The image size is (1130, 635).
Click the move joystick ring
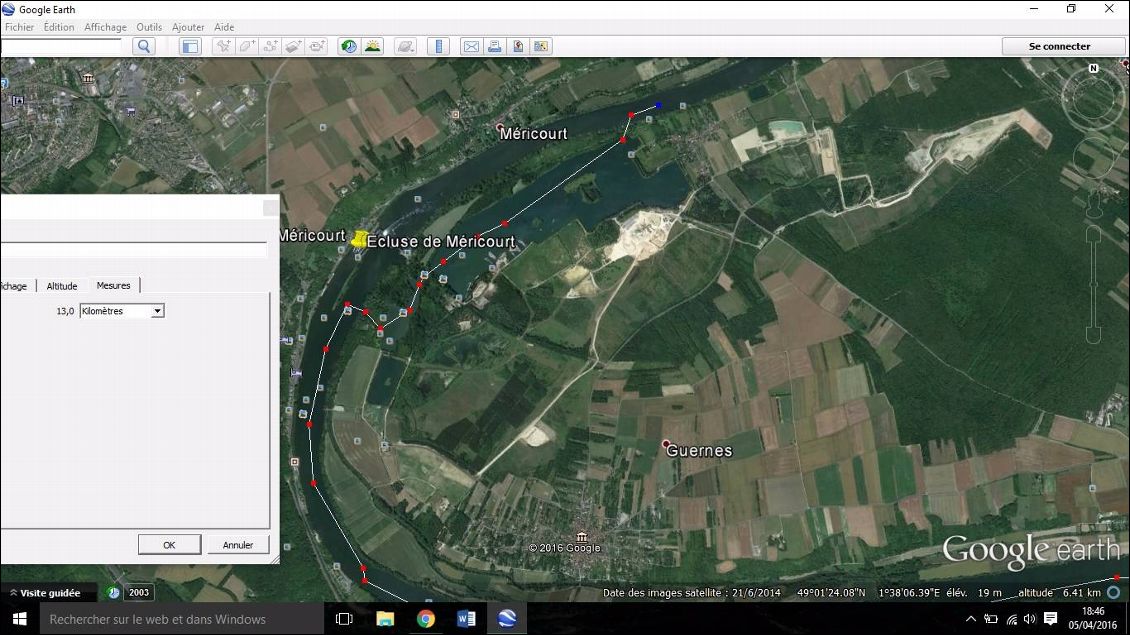coord(1093,157)
